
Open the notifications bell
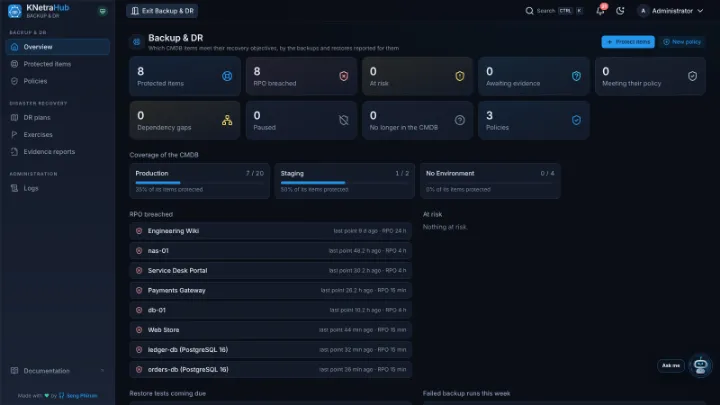tap(600, 11)
